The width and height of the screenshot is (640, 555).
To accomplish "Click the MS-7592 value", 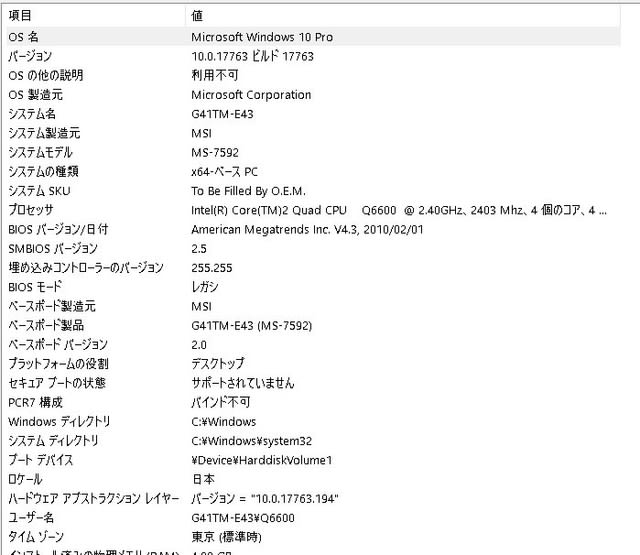I will pyautogui.click(x=215, y=153).
